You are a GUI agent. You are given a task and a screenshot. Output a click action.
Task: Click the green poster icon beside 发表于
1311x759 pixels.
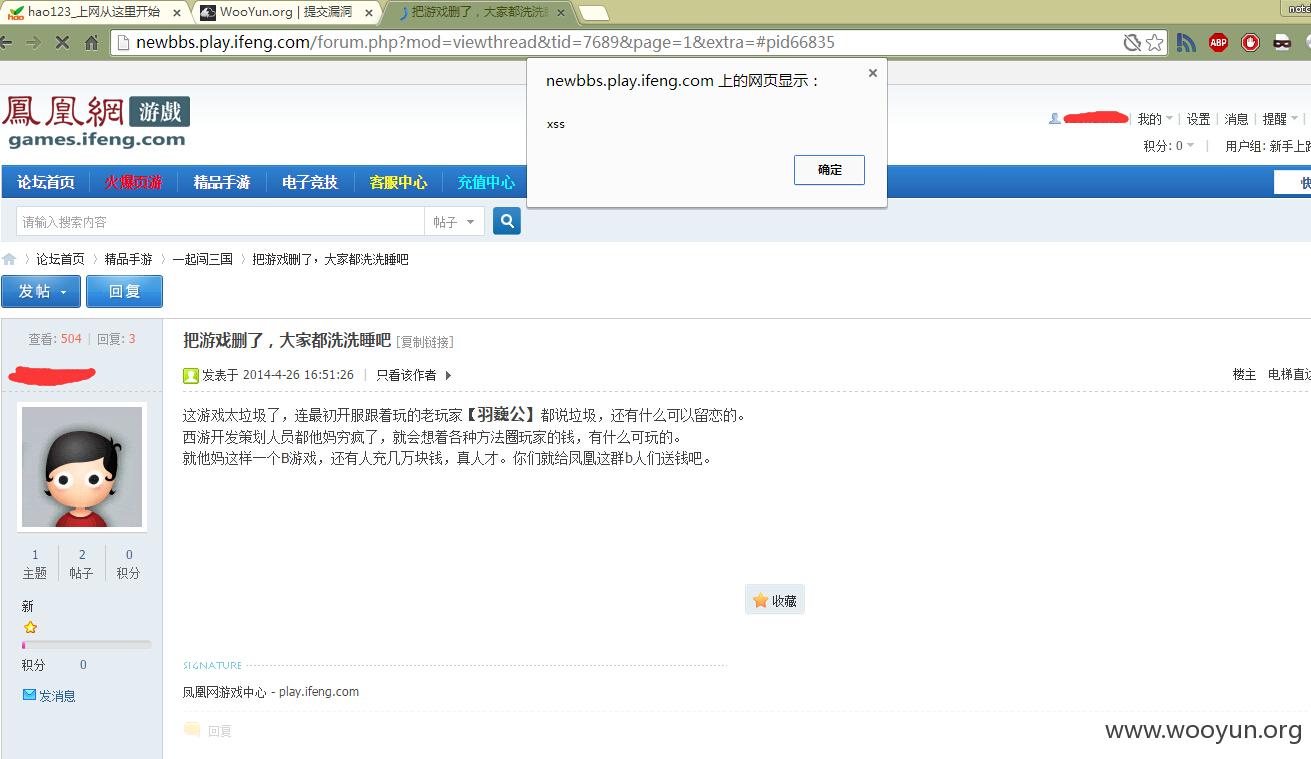coord(191,375)
